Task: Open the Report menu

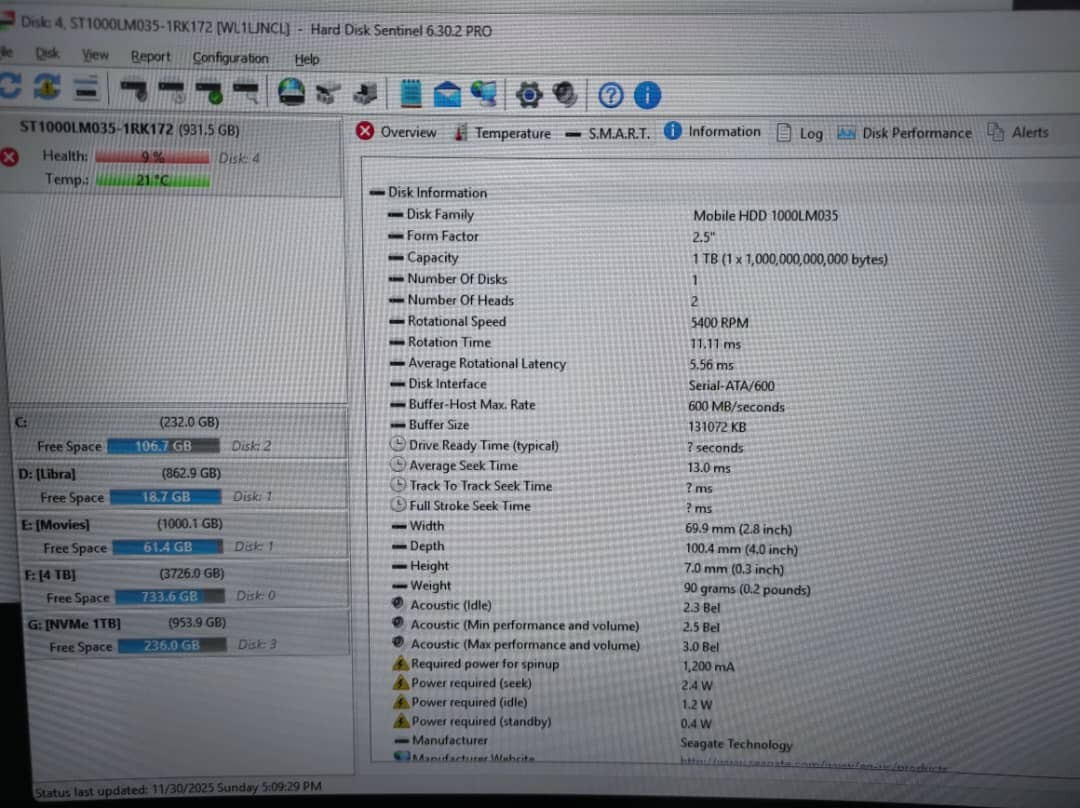Action: click(x=150, y=57)
